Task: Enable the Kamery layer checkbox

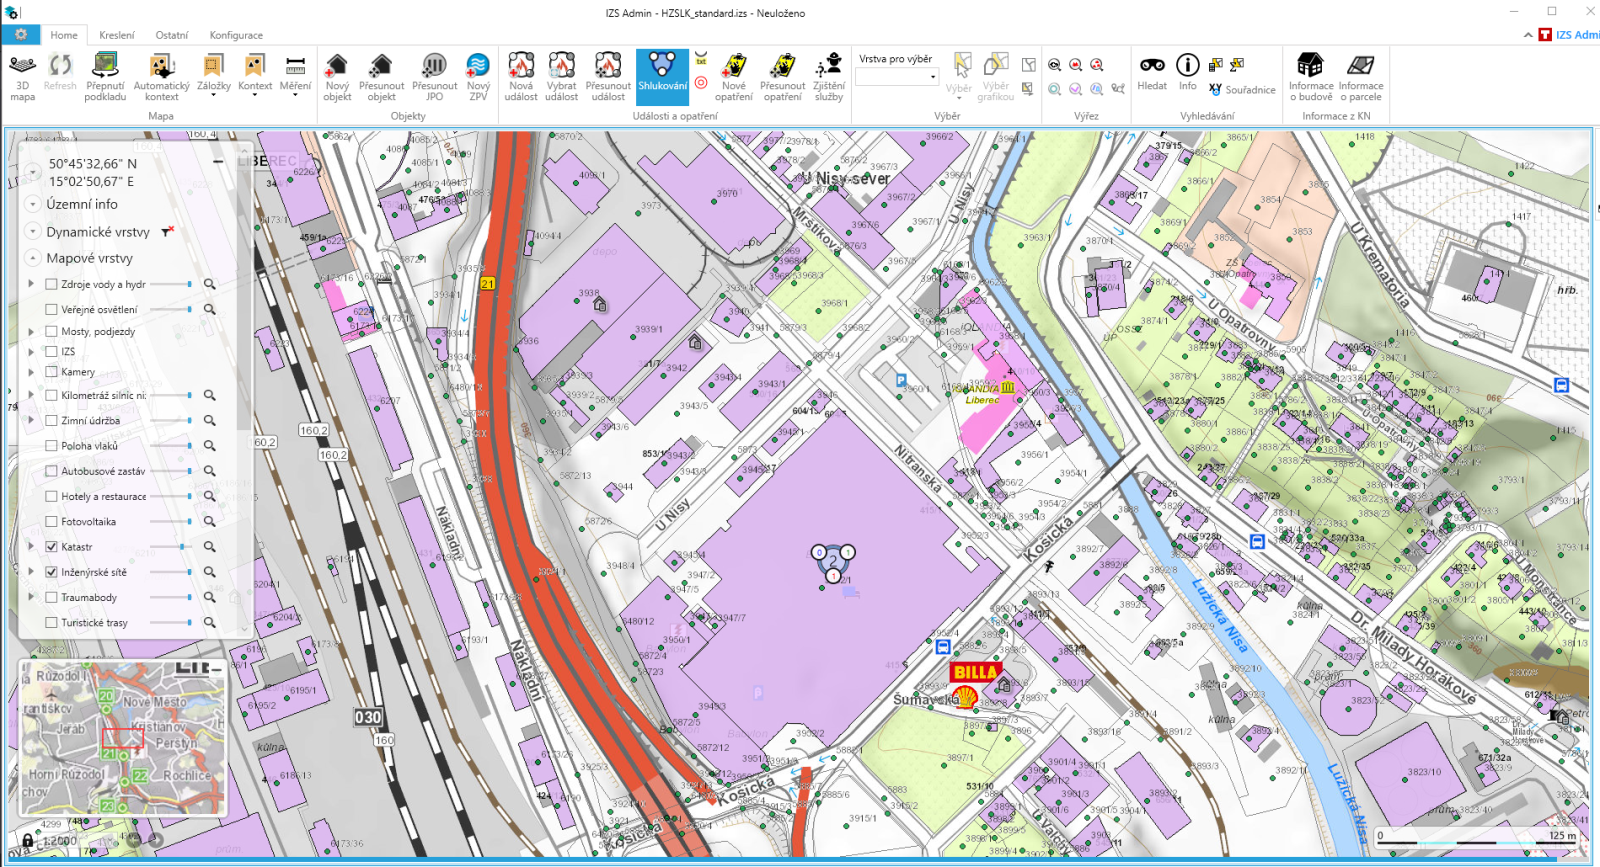Action: point(52,372)
